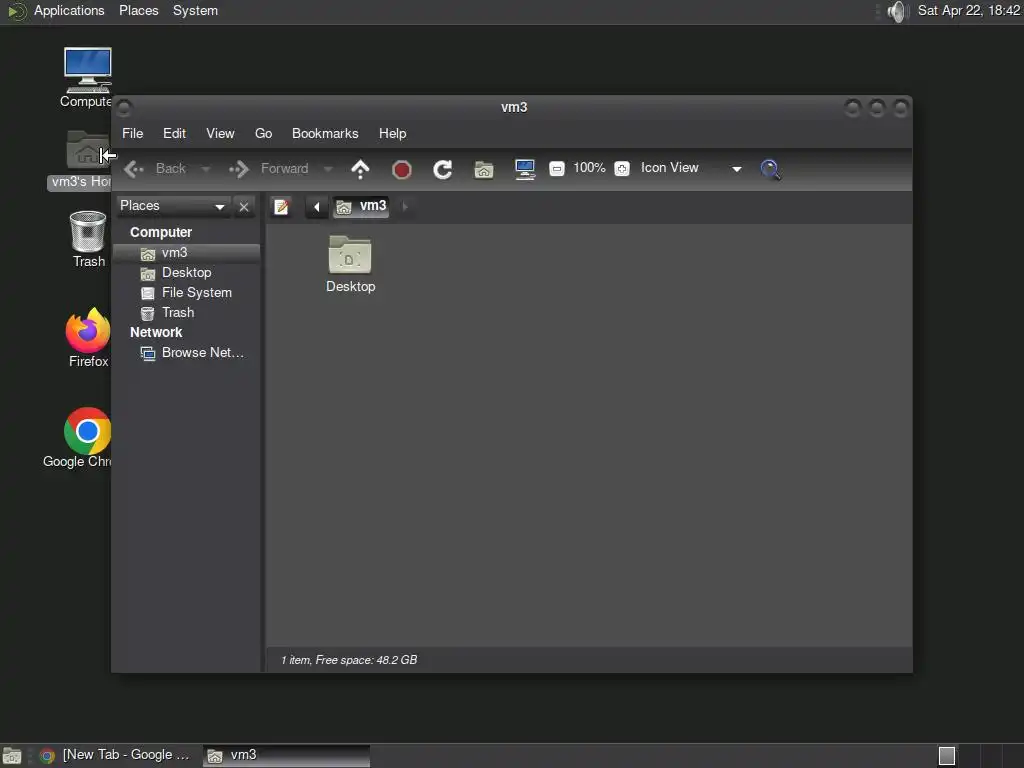Open the Go menu
The width and height of the screenshot is (1024, 768).
pyautogui.click(x=263, y=133)
